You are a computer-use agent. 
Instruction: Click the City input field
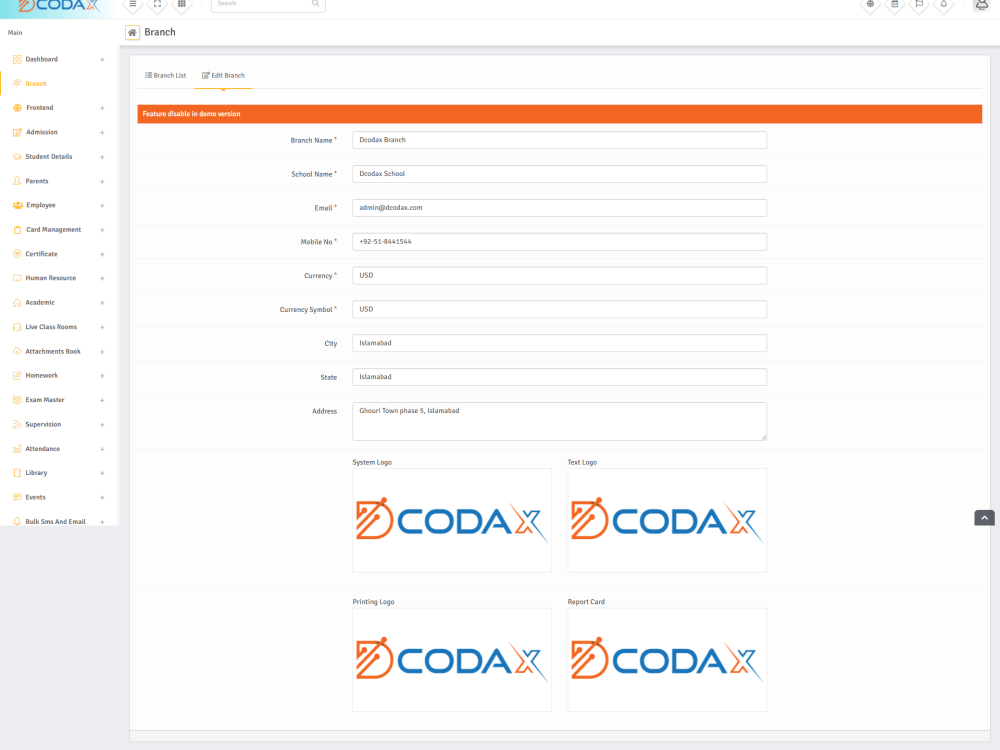point(559,343)
